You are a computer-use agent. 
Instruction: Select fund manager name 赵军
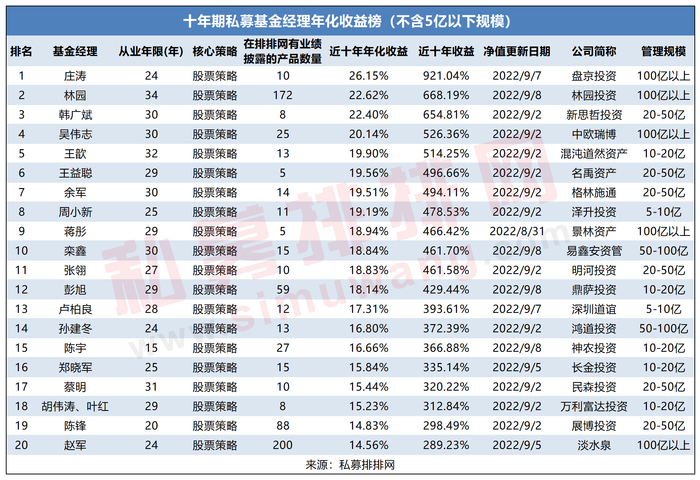coord(75,445)
